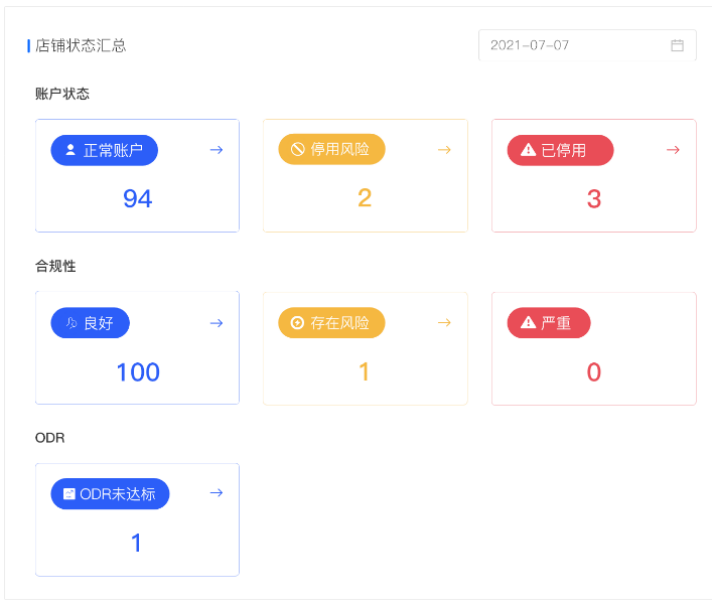Select the red 已停用 badge
Viewport: 712px width, 607px height.
560,150
